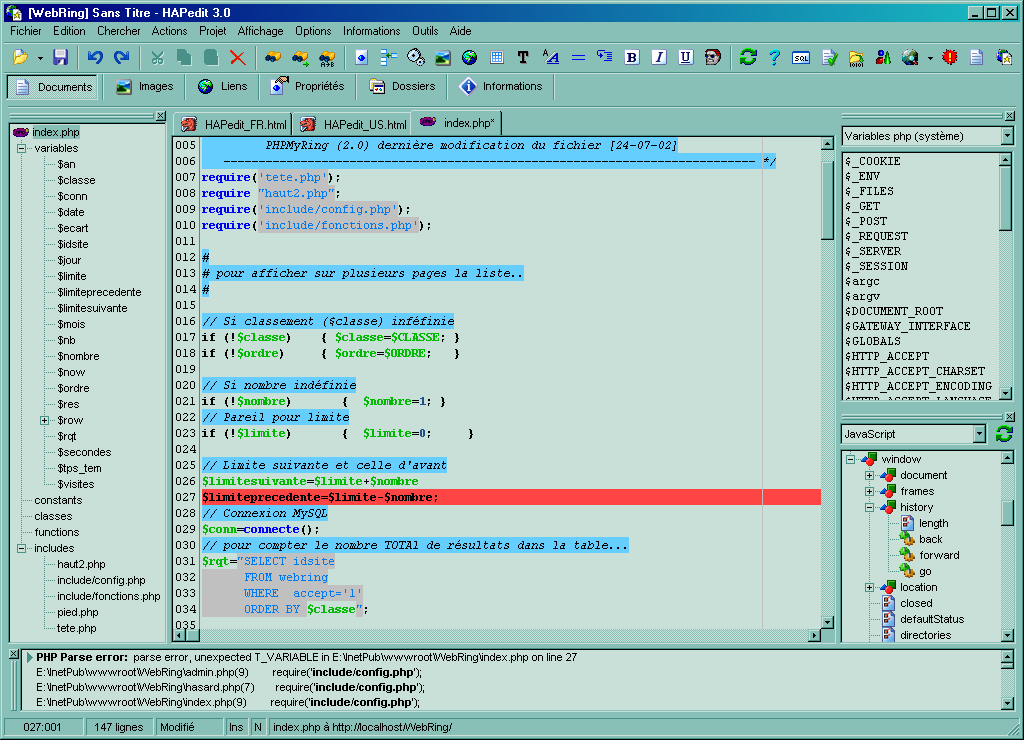
Task: Refresh the JavaScript tree with green arrows
Action: [x=1004, y=434]
